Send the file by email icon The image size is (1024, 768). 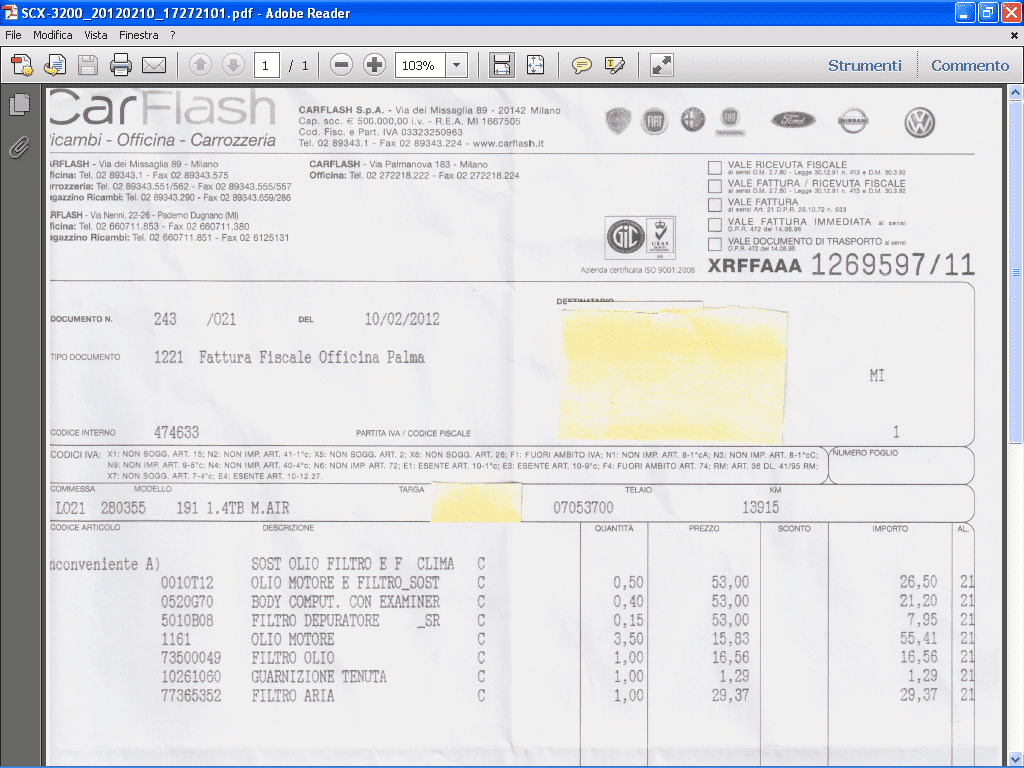(154, 66)
